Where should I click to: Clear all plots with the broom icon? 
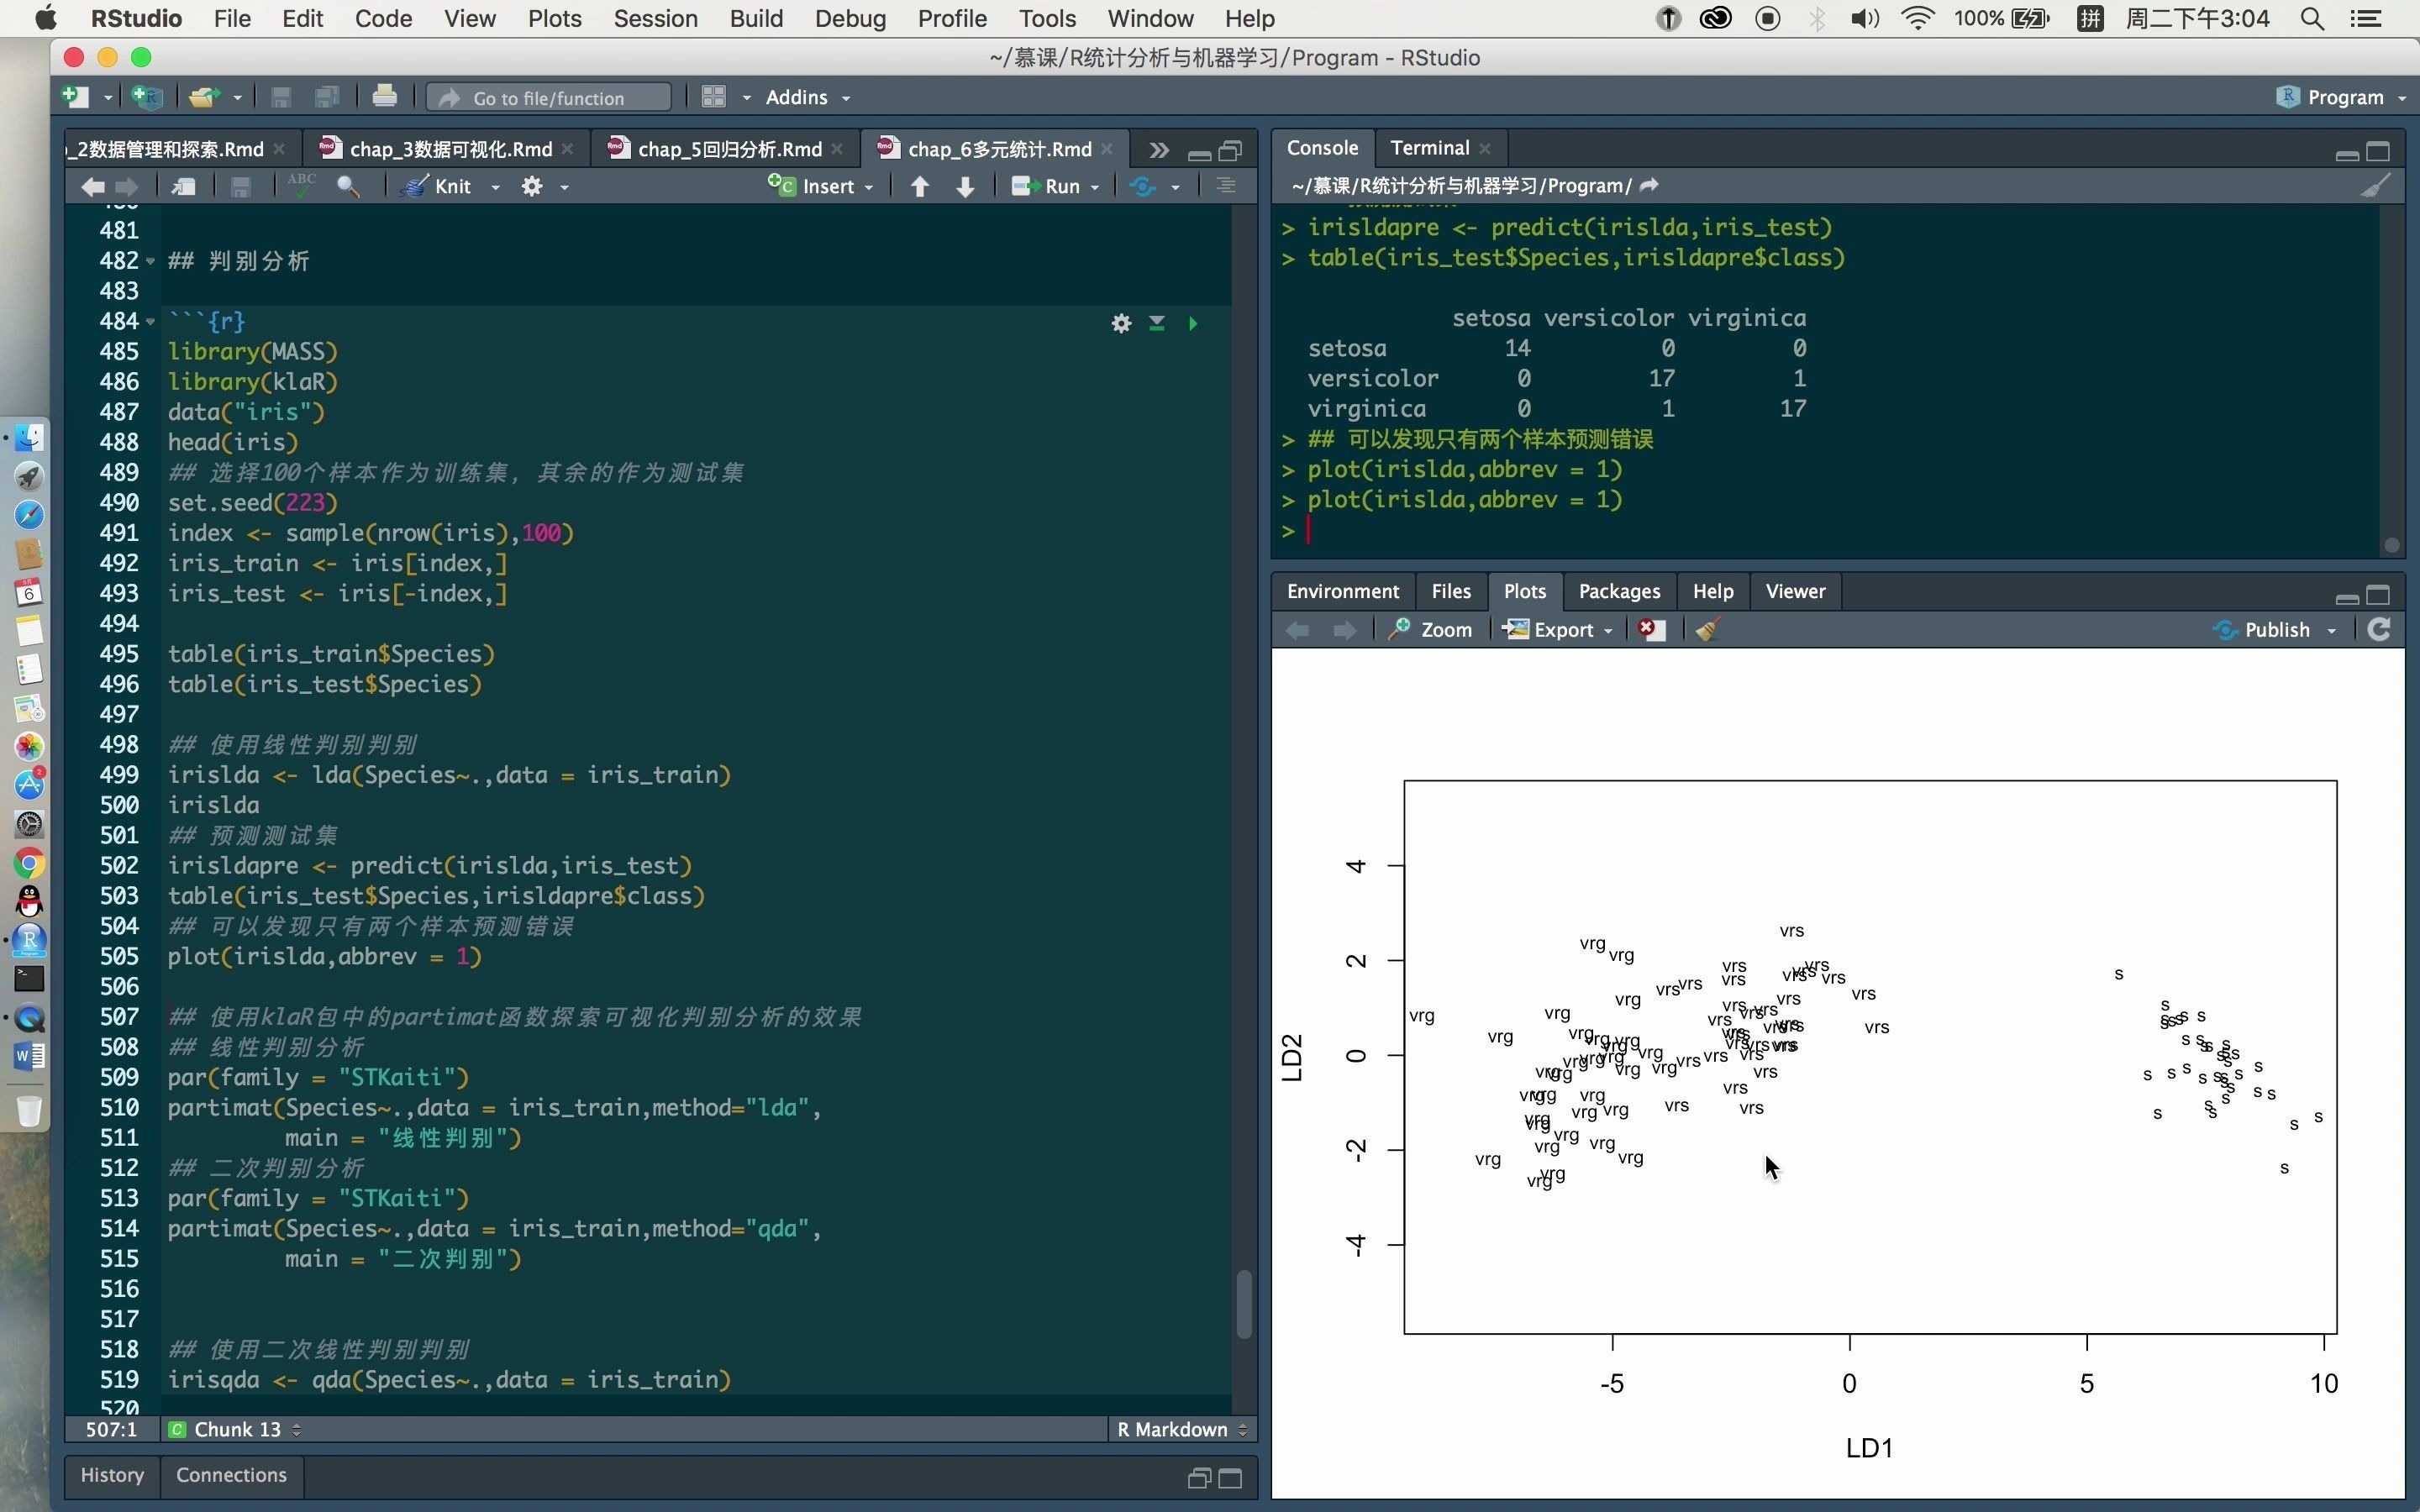1707,629
